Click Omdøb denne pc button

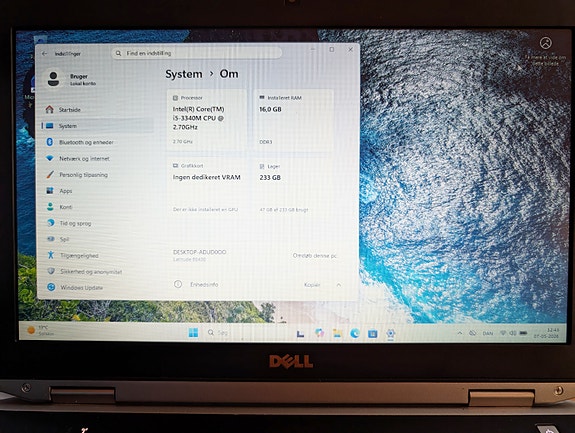tap(314, 256)
